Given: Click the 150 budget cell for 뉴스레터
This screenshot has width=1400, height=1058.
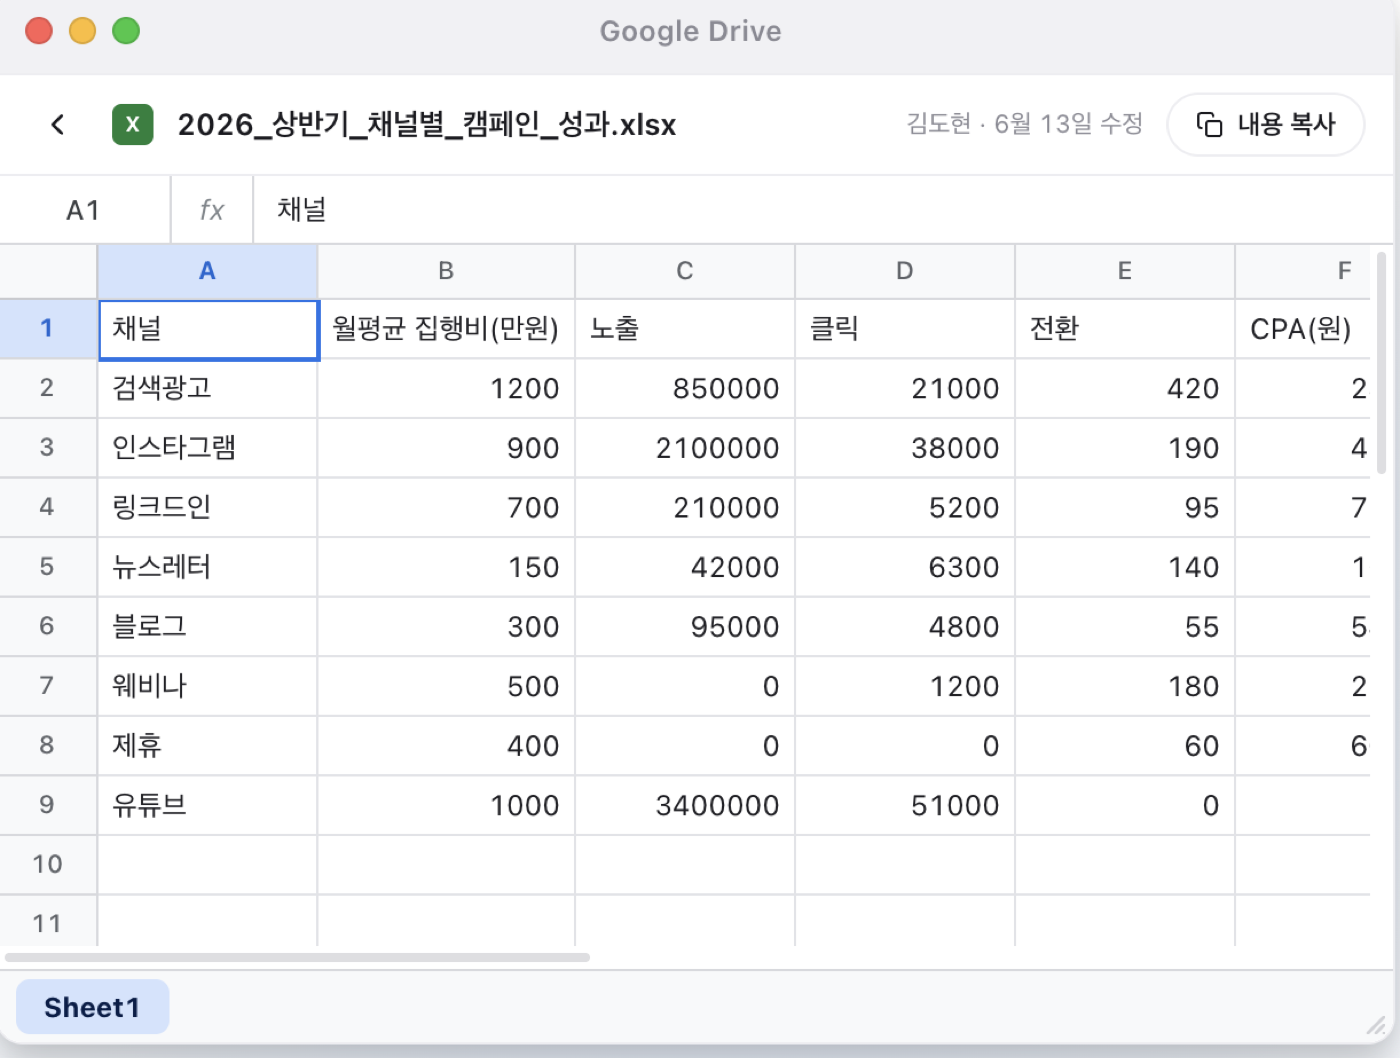Looking at the screenshot, I should click(446, 567).
